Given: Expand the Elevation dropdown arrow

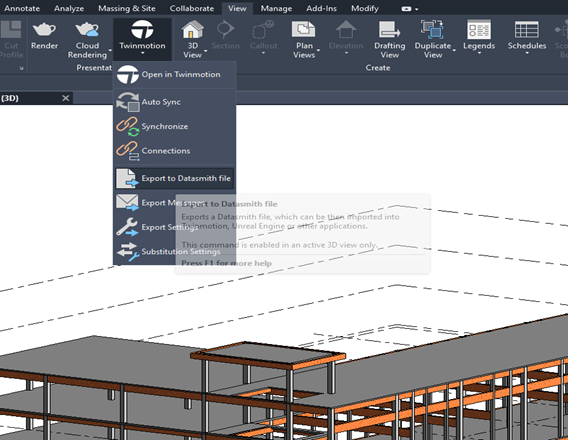Looking at the screenshot, I should 346,54.
